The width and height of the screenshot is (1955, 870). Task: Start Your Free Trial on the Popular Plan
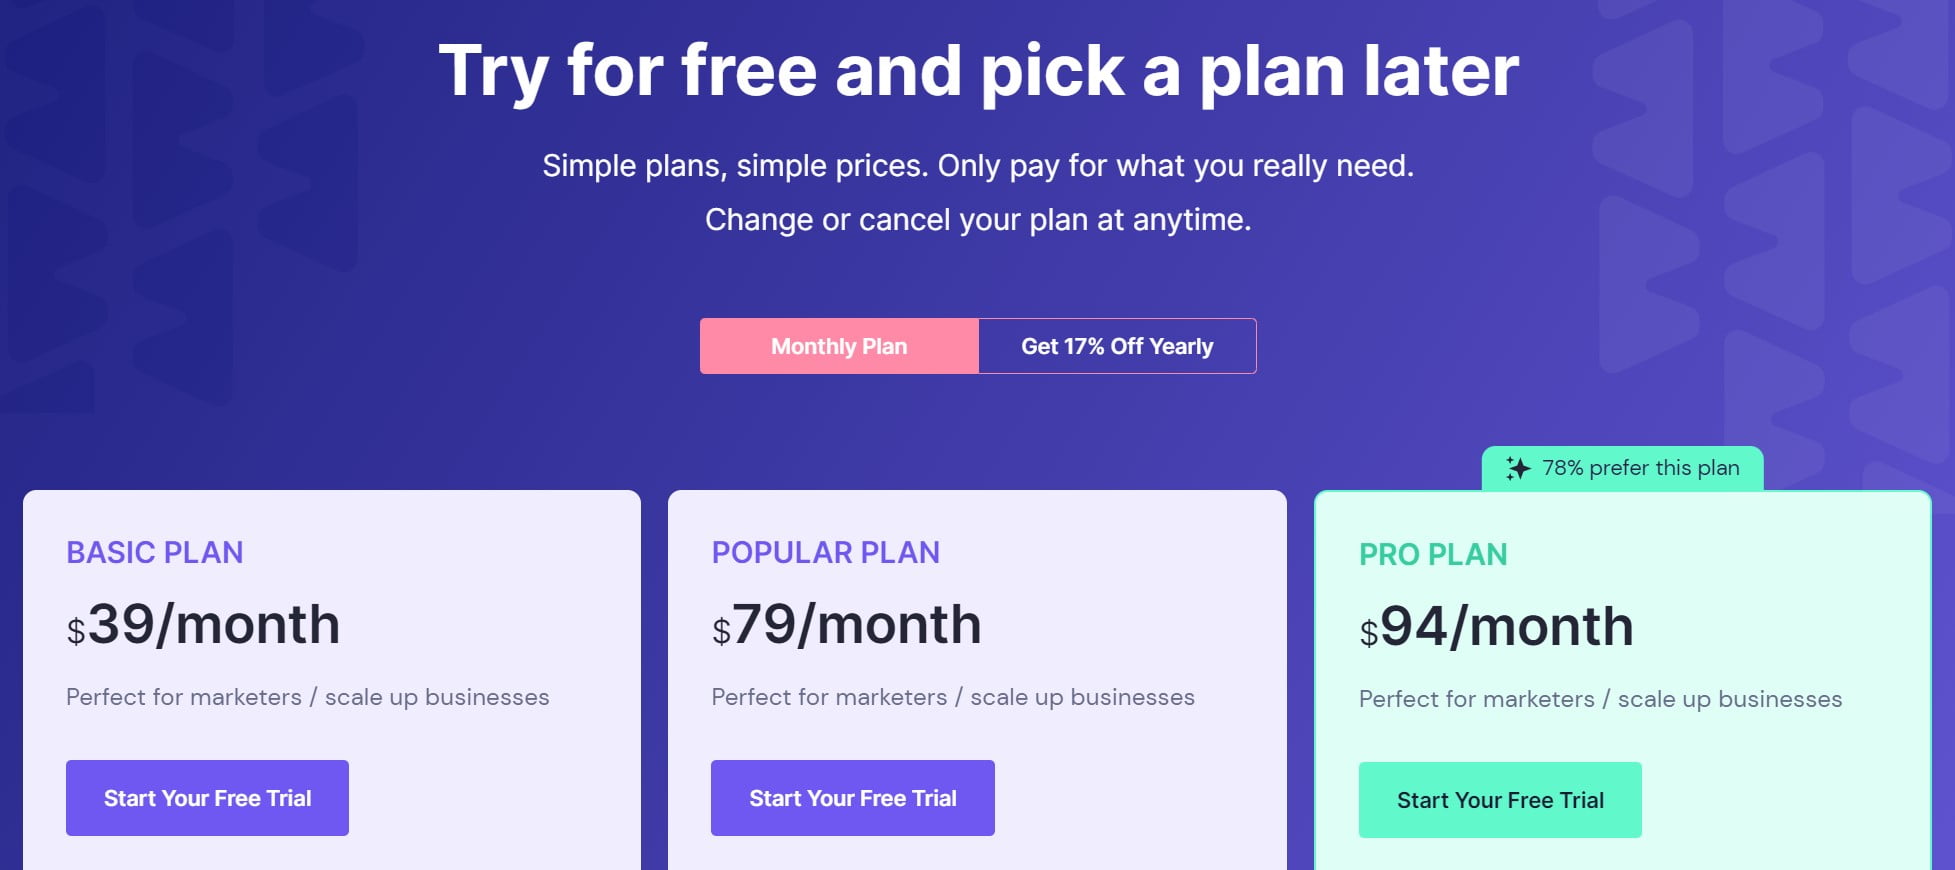coord(852,797)
